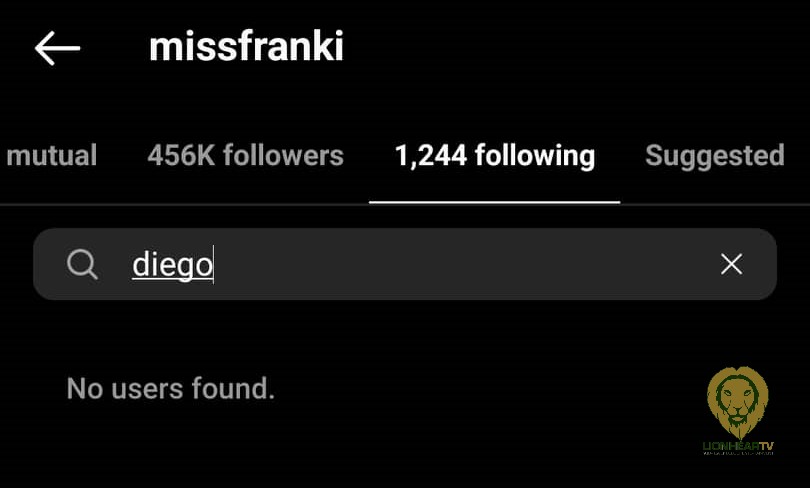Click the LionhearTV lion head logo
The height and width of the screenshot is (488, 810).
(x=738, y=402)
